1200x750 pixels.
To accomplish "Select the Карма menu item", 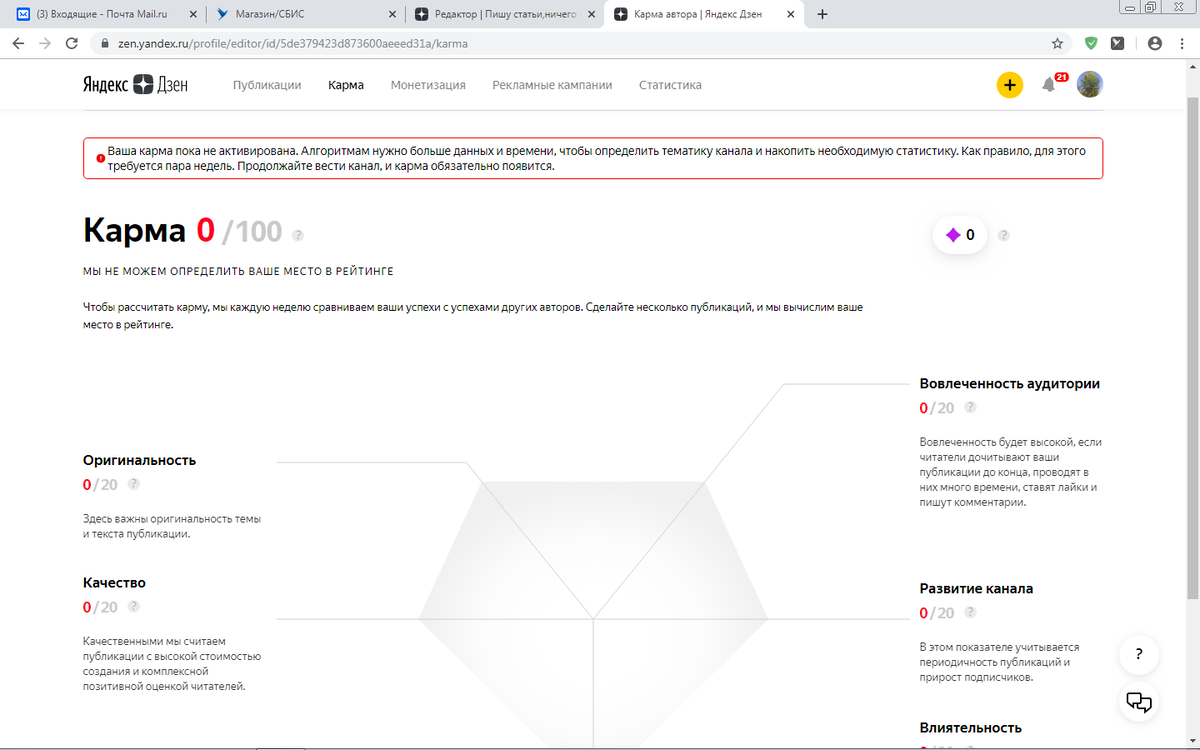I will [x=346, y=85].
